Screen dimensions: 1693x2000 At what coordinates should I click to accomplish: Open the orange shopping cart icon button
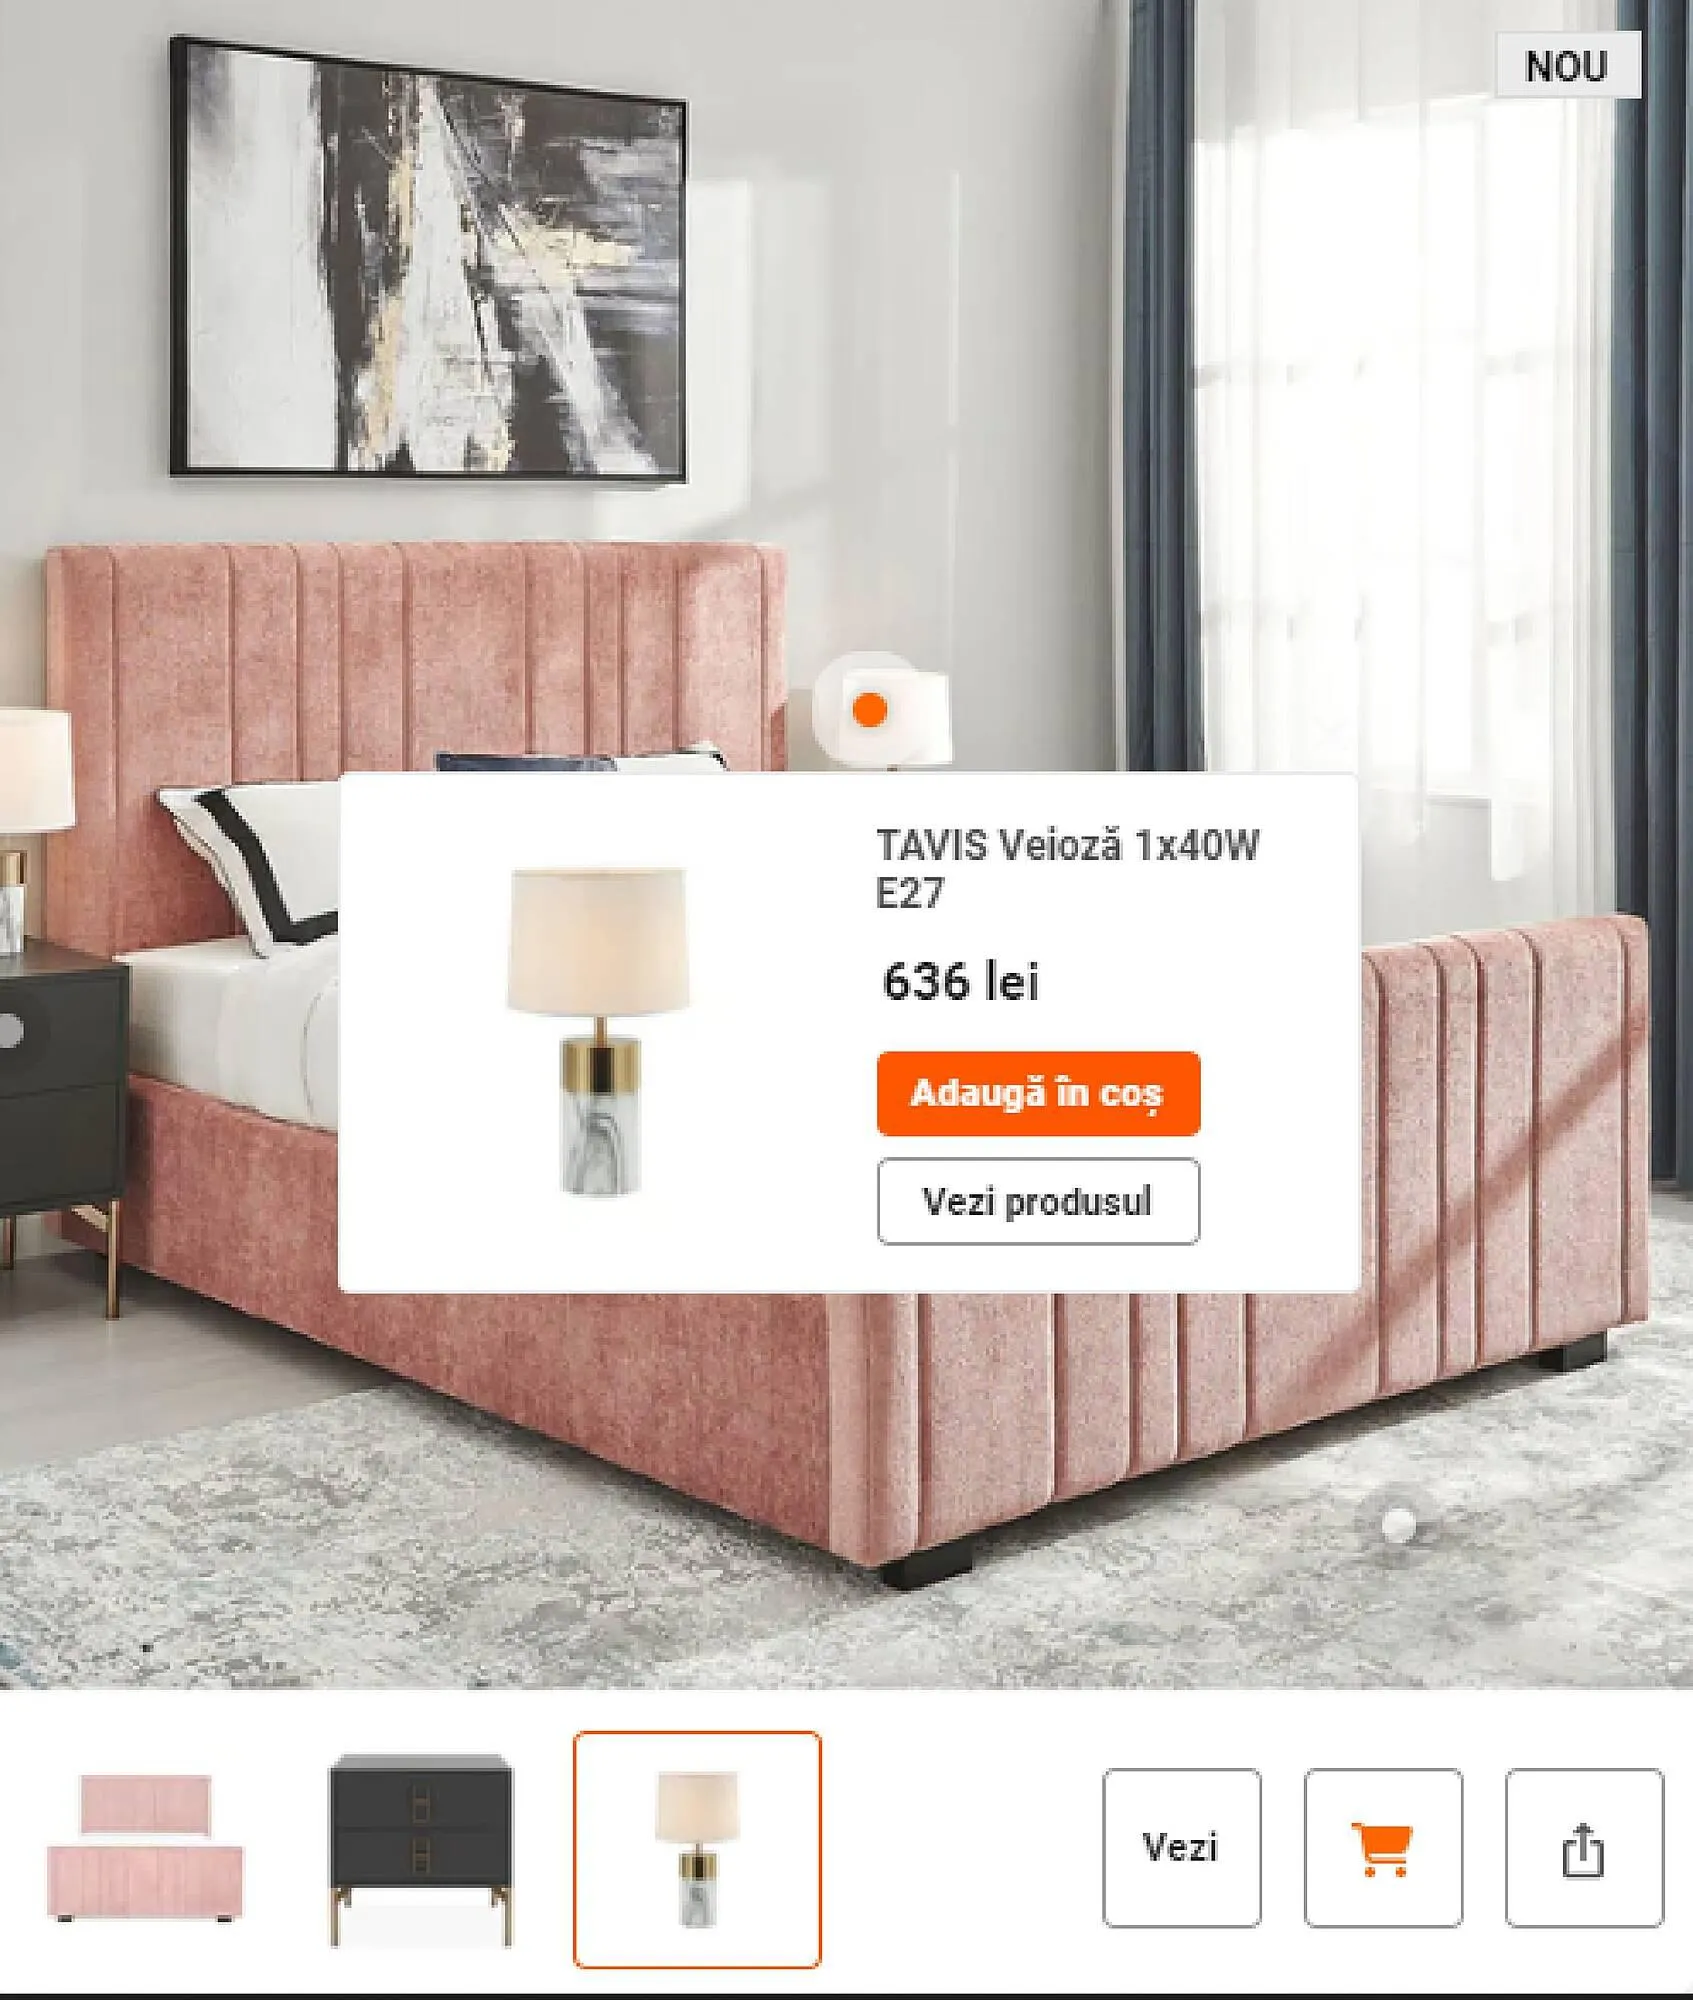click(x=1382, y=1848)
